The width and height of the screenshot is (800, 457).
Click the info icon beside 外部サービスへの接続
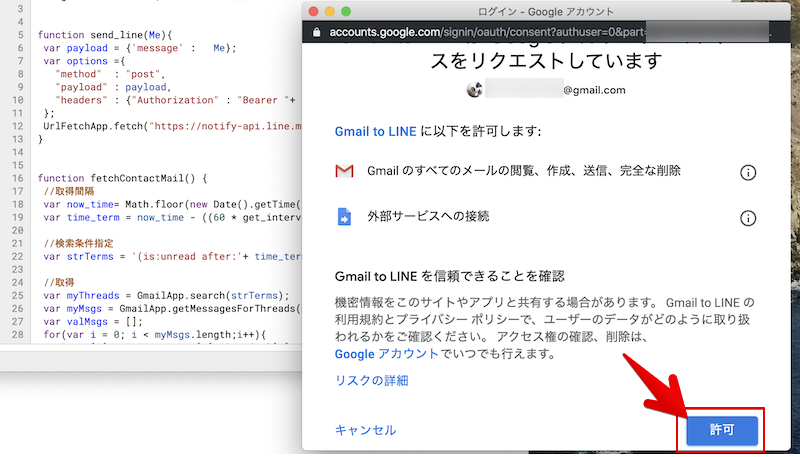[x=747, y=218]
